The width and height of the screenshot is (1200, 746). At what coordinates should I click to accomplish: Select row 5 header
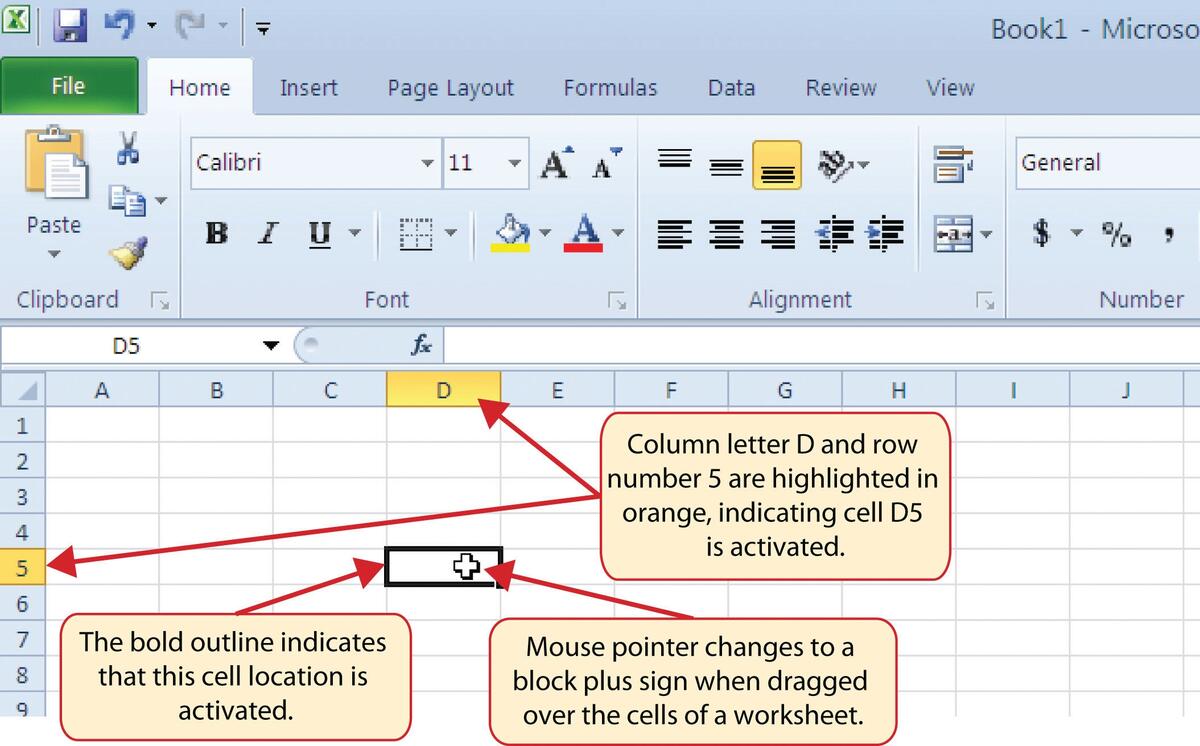tap(22, 569)
